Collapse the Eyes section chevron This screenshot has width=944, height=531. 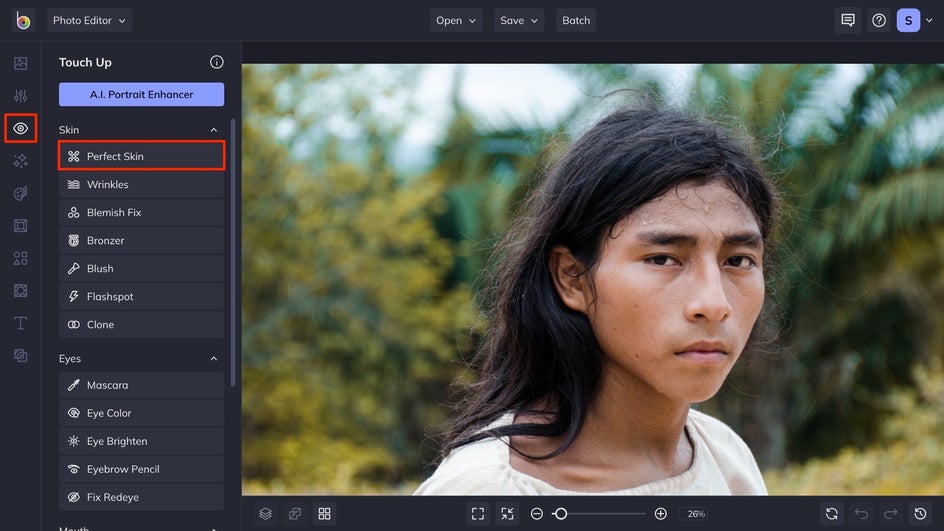pos(213,359)
